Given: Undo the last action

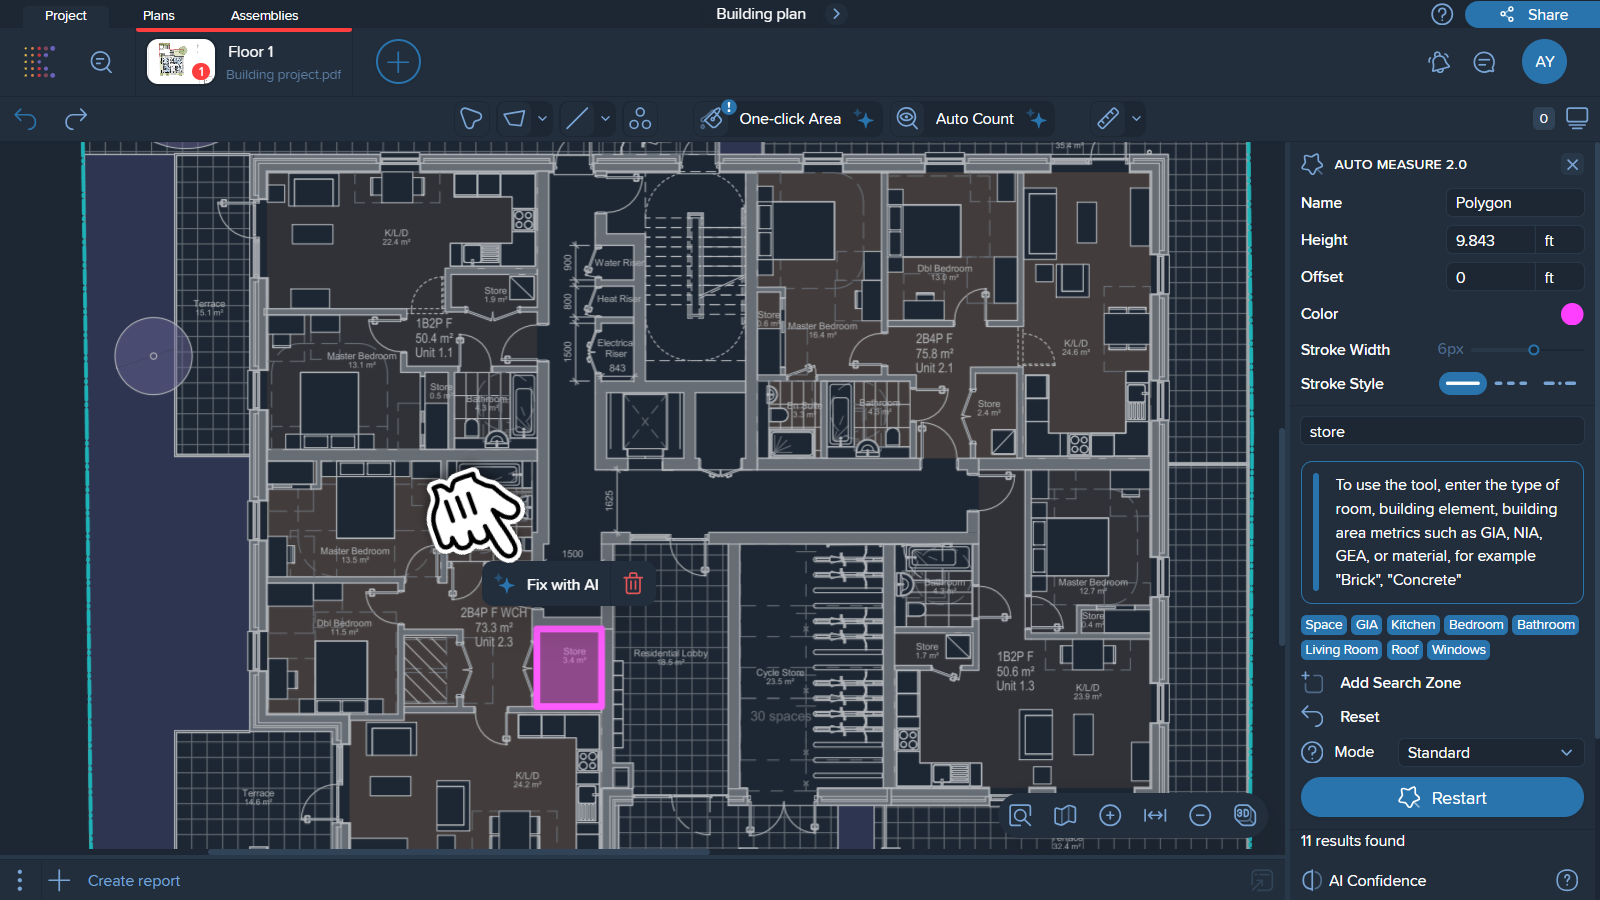Looking at the screenshot, I should tap(26, 119).
